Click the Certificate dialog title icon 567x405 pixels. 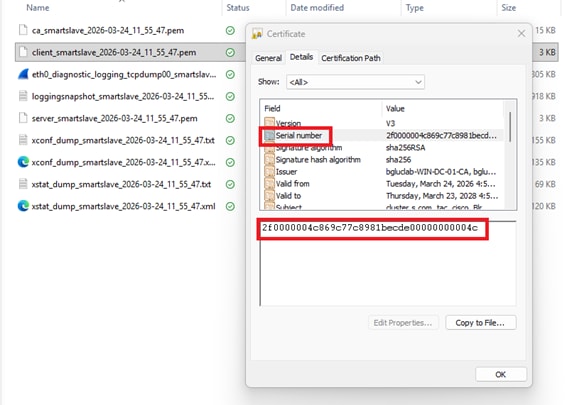coord(257,34)
